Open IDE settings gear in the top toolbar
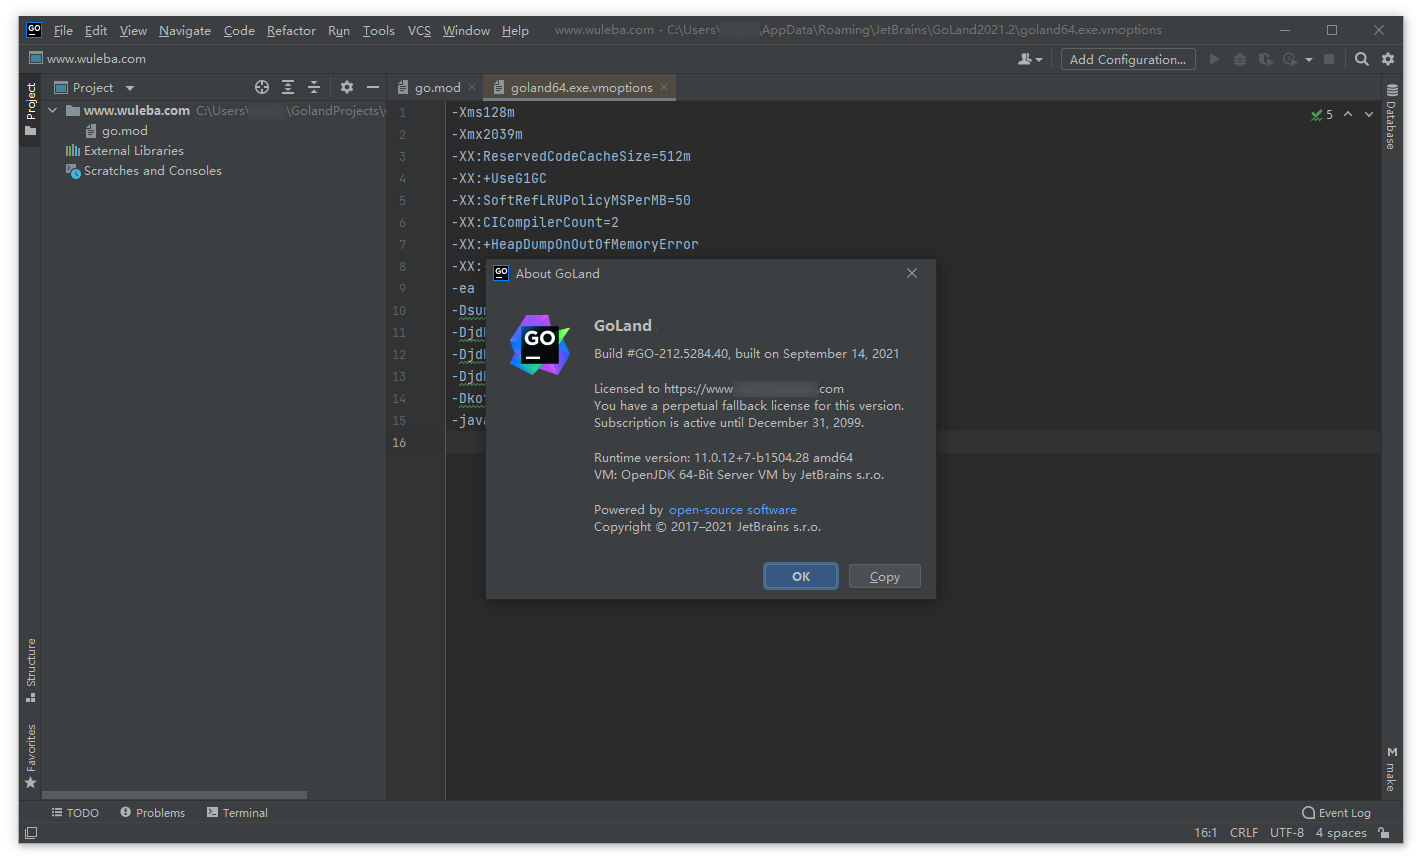Viewport: 1420px width, 863px height. pos(1388,59)
